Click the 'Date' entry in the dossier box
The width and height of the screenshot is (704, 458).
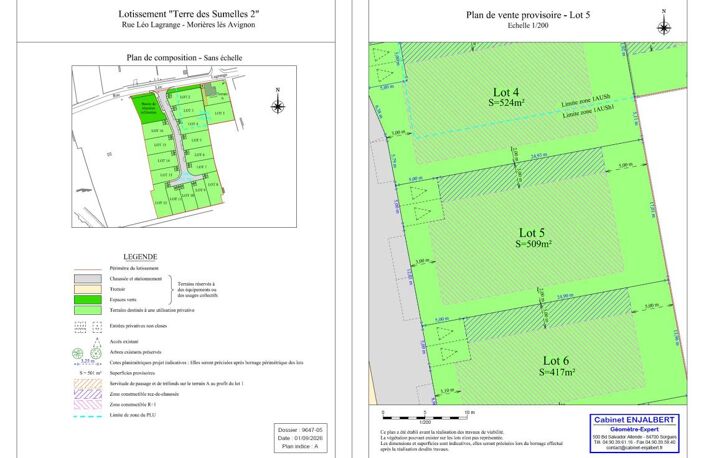coord(300,438)
